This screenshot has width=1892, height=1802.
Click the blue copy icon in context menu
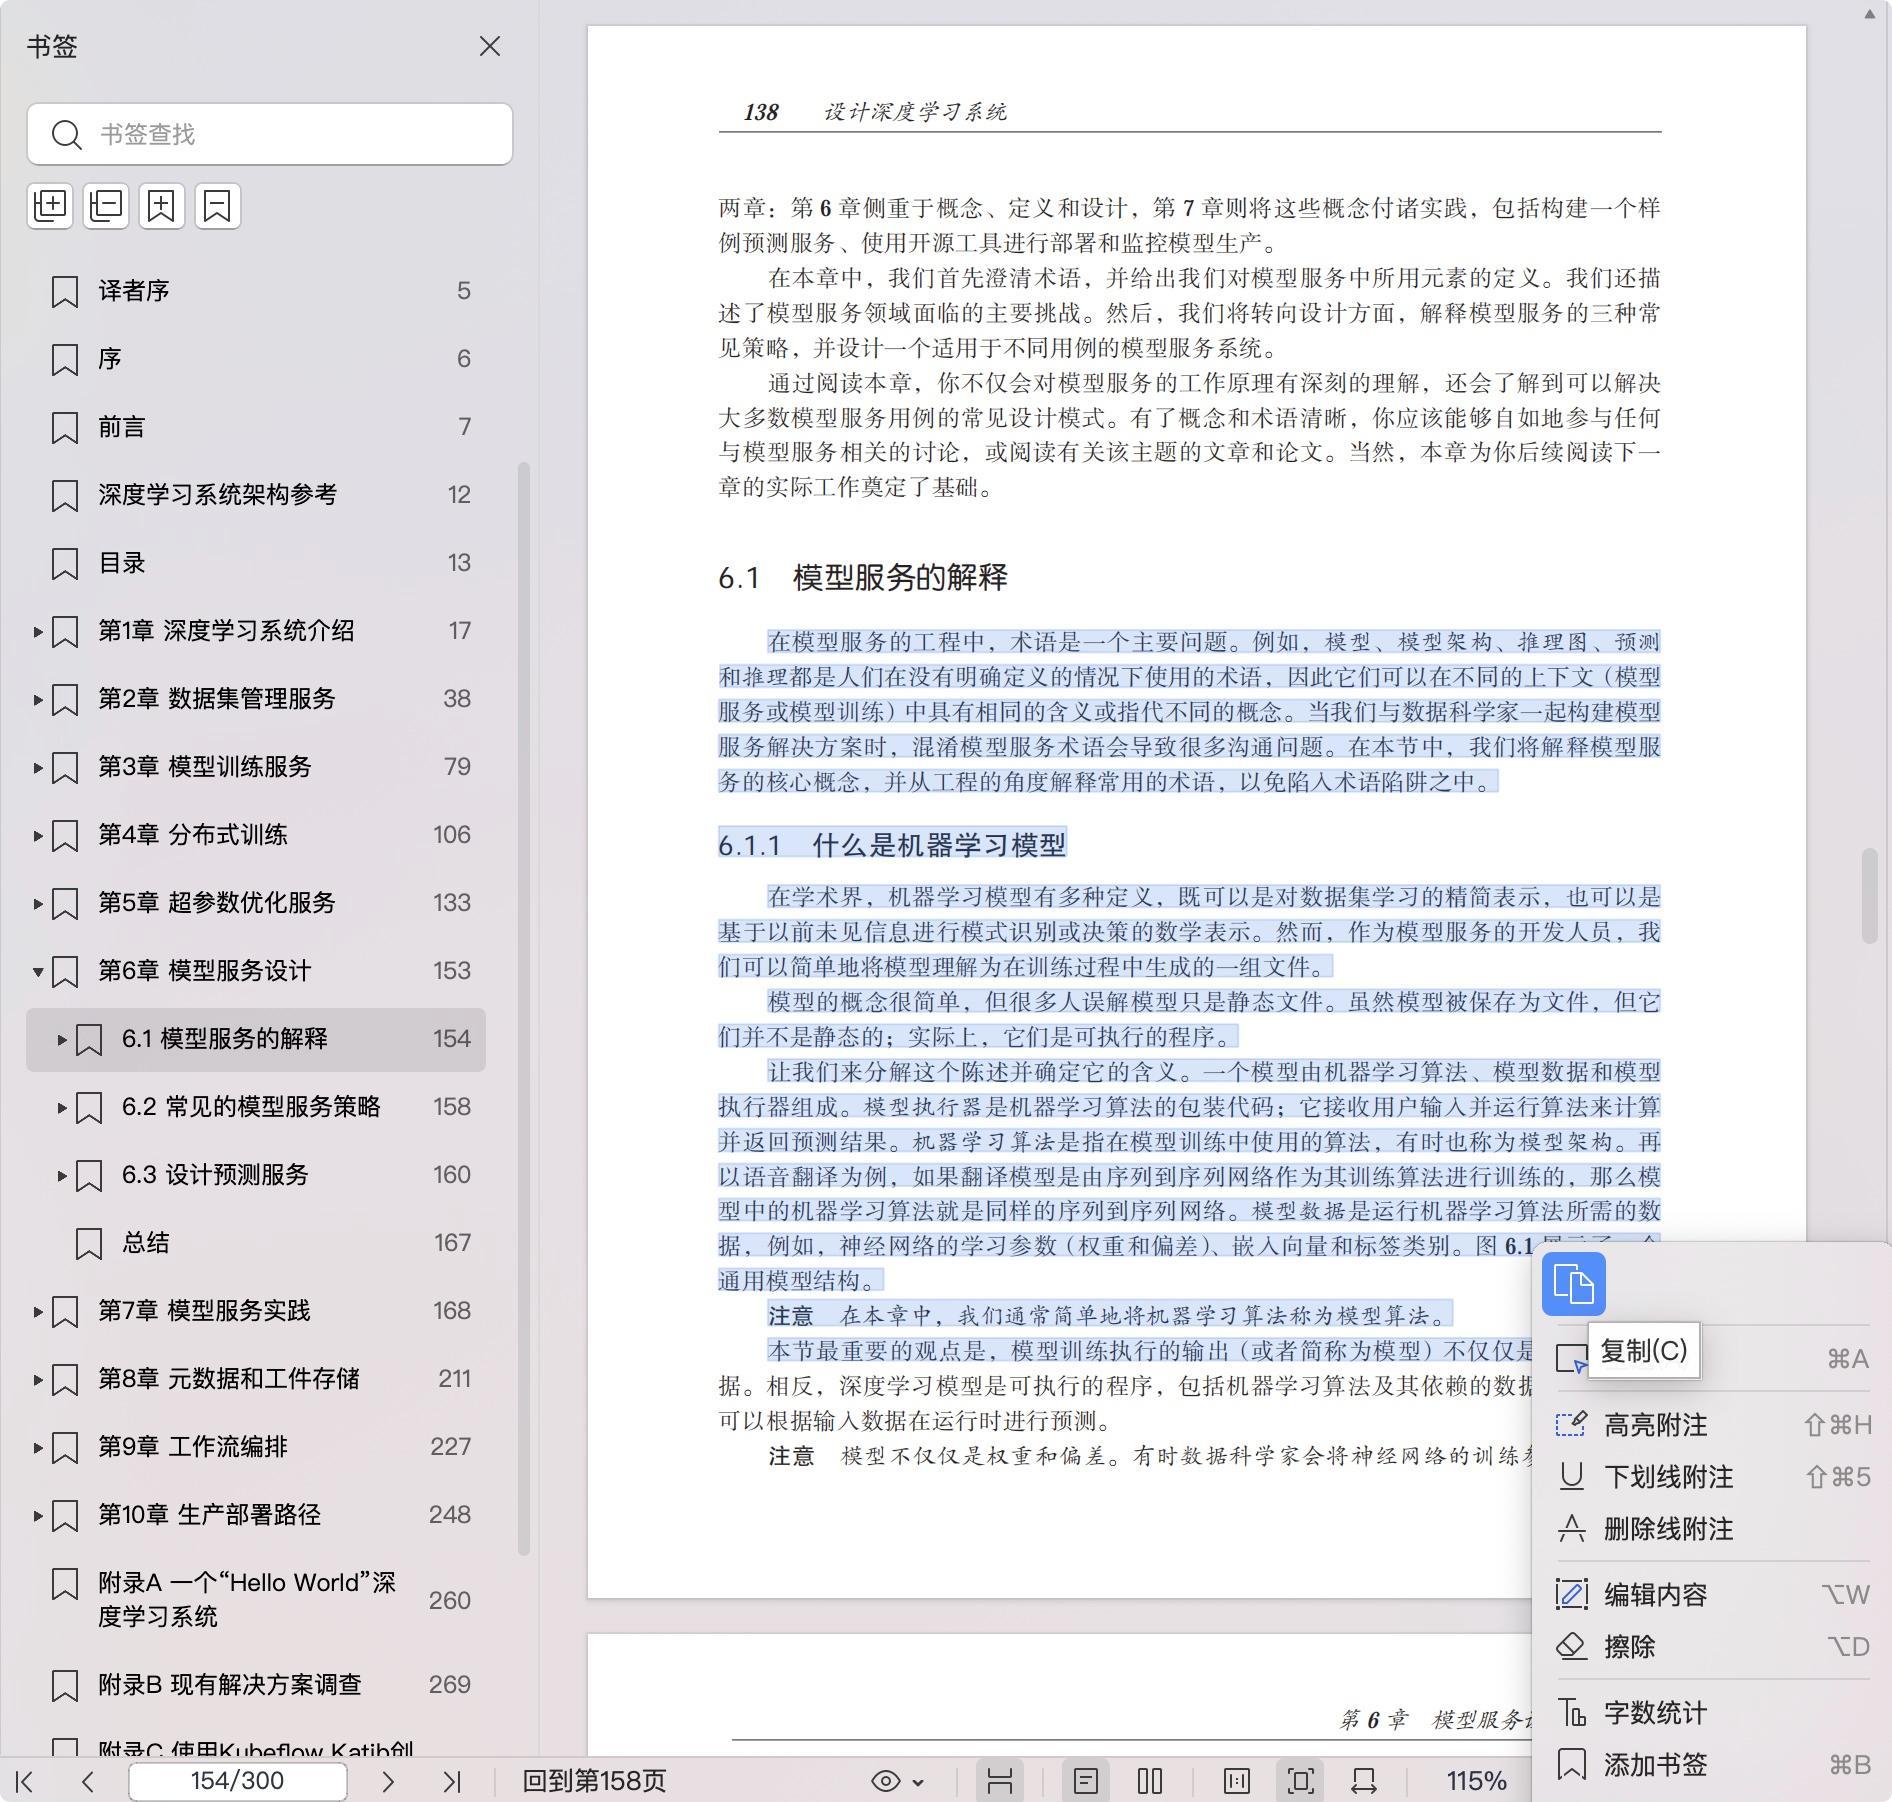[x=1573, y=1284]
